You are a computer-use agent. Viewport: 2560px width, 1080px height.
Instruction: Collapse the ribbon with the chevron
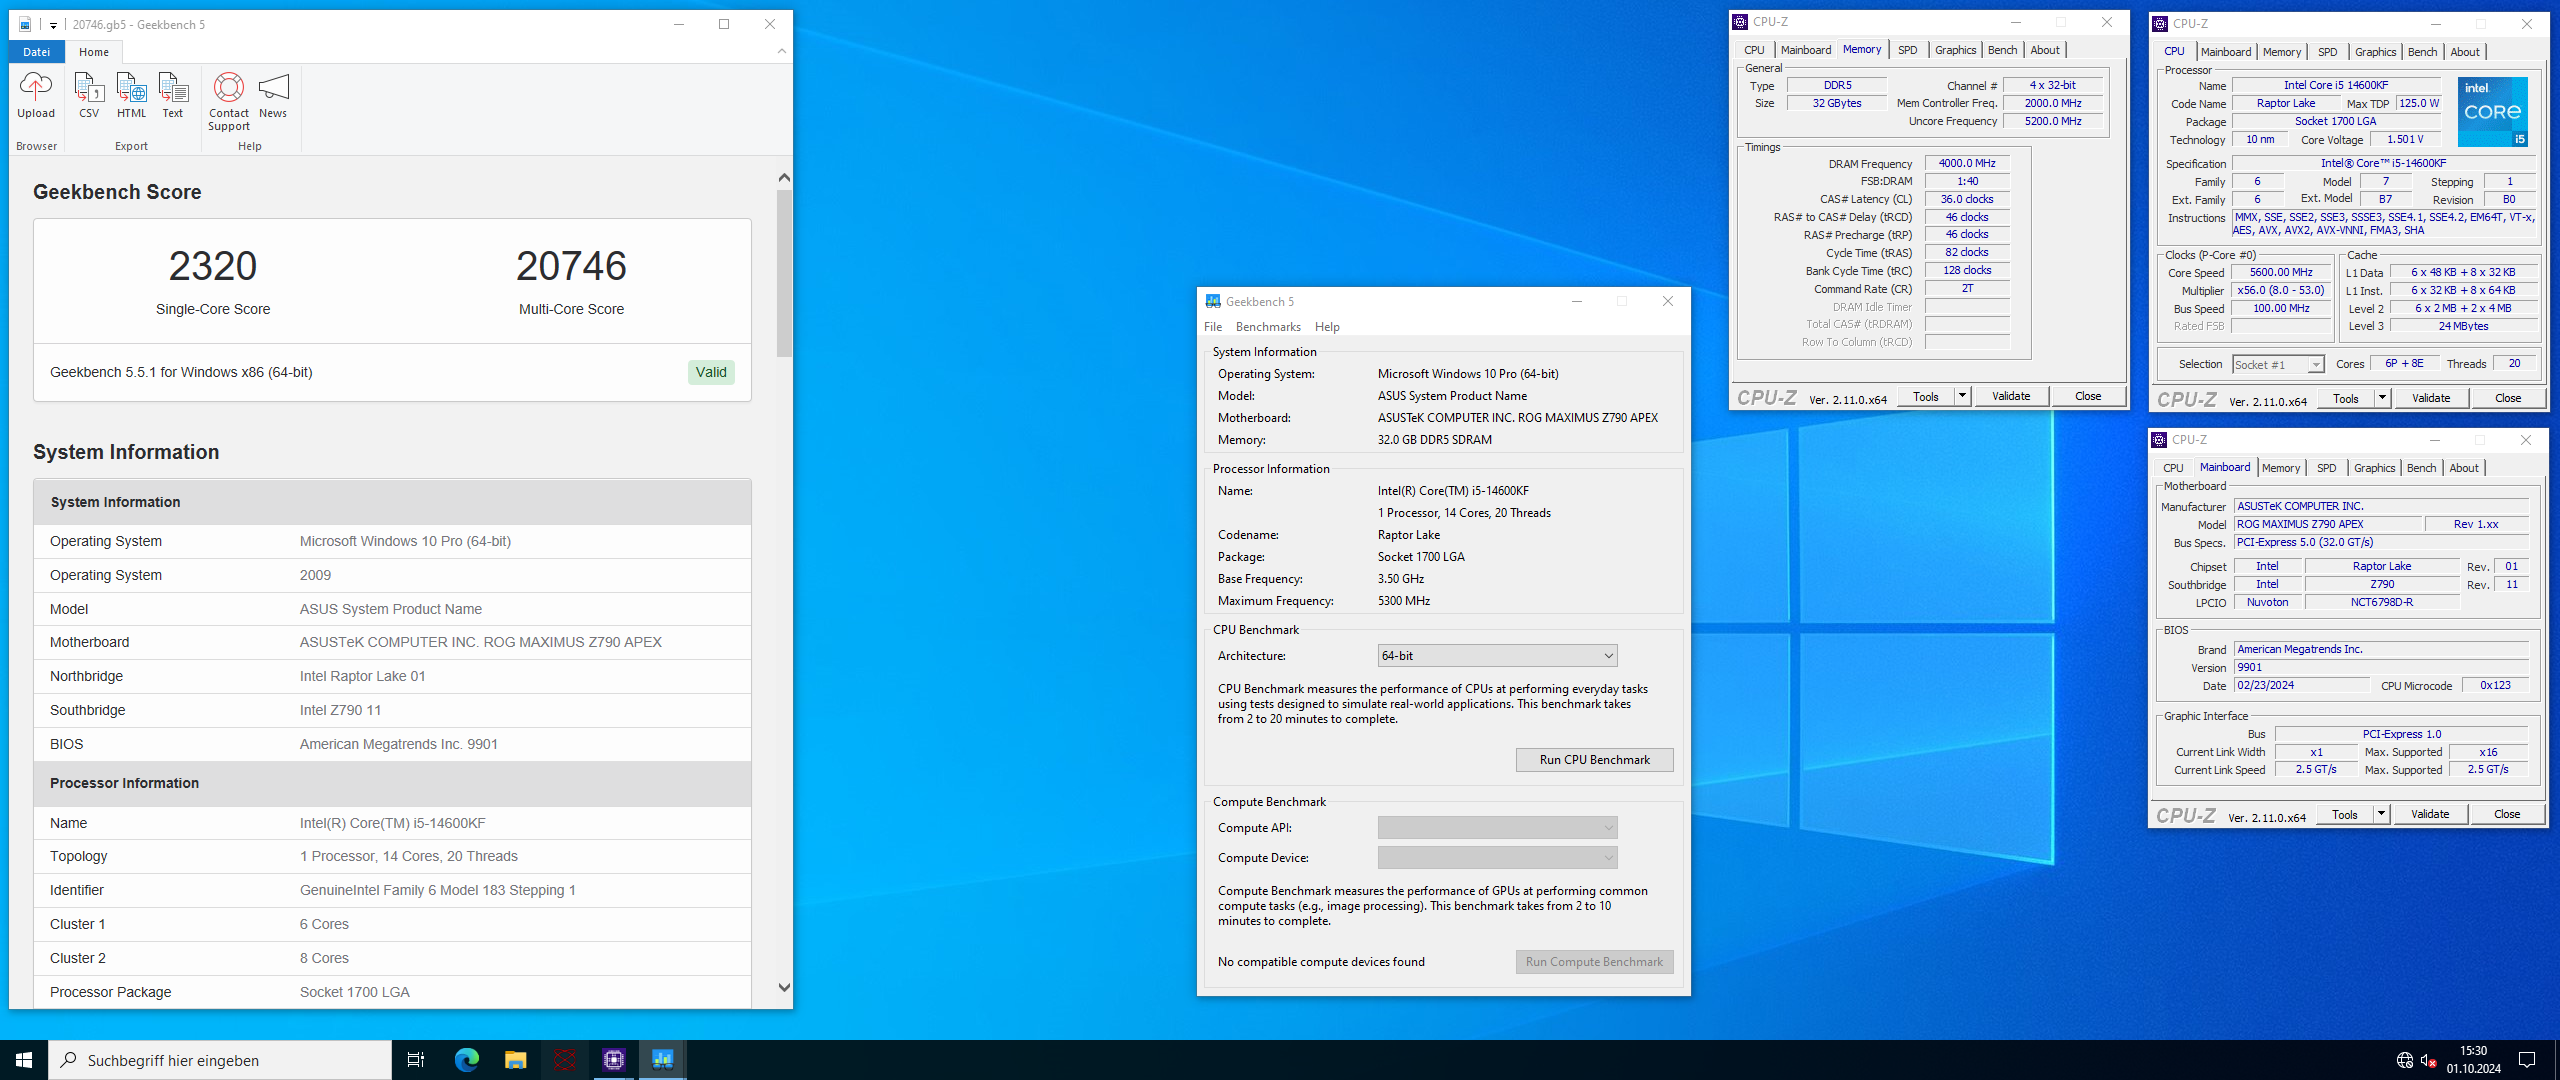pos(782,51)
